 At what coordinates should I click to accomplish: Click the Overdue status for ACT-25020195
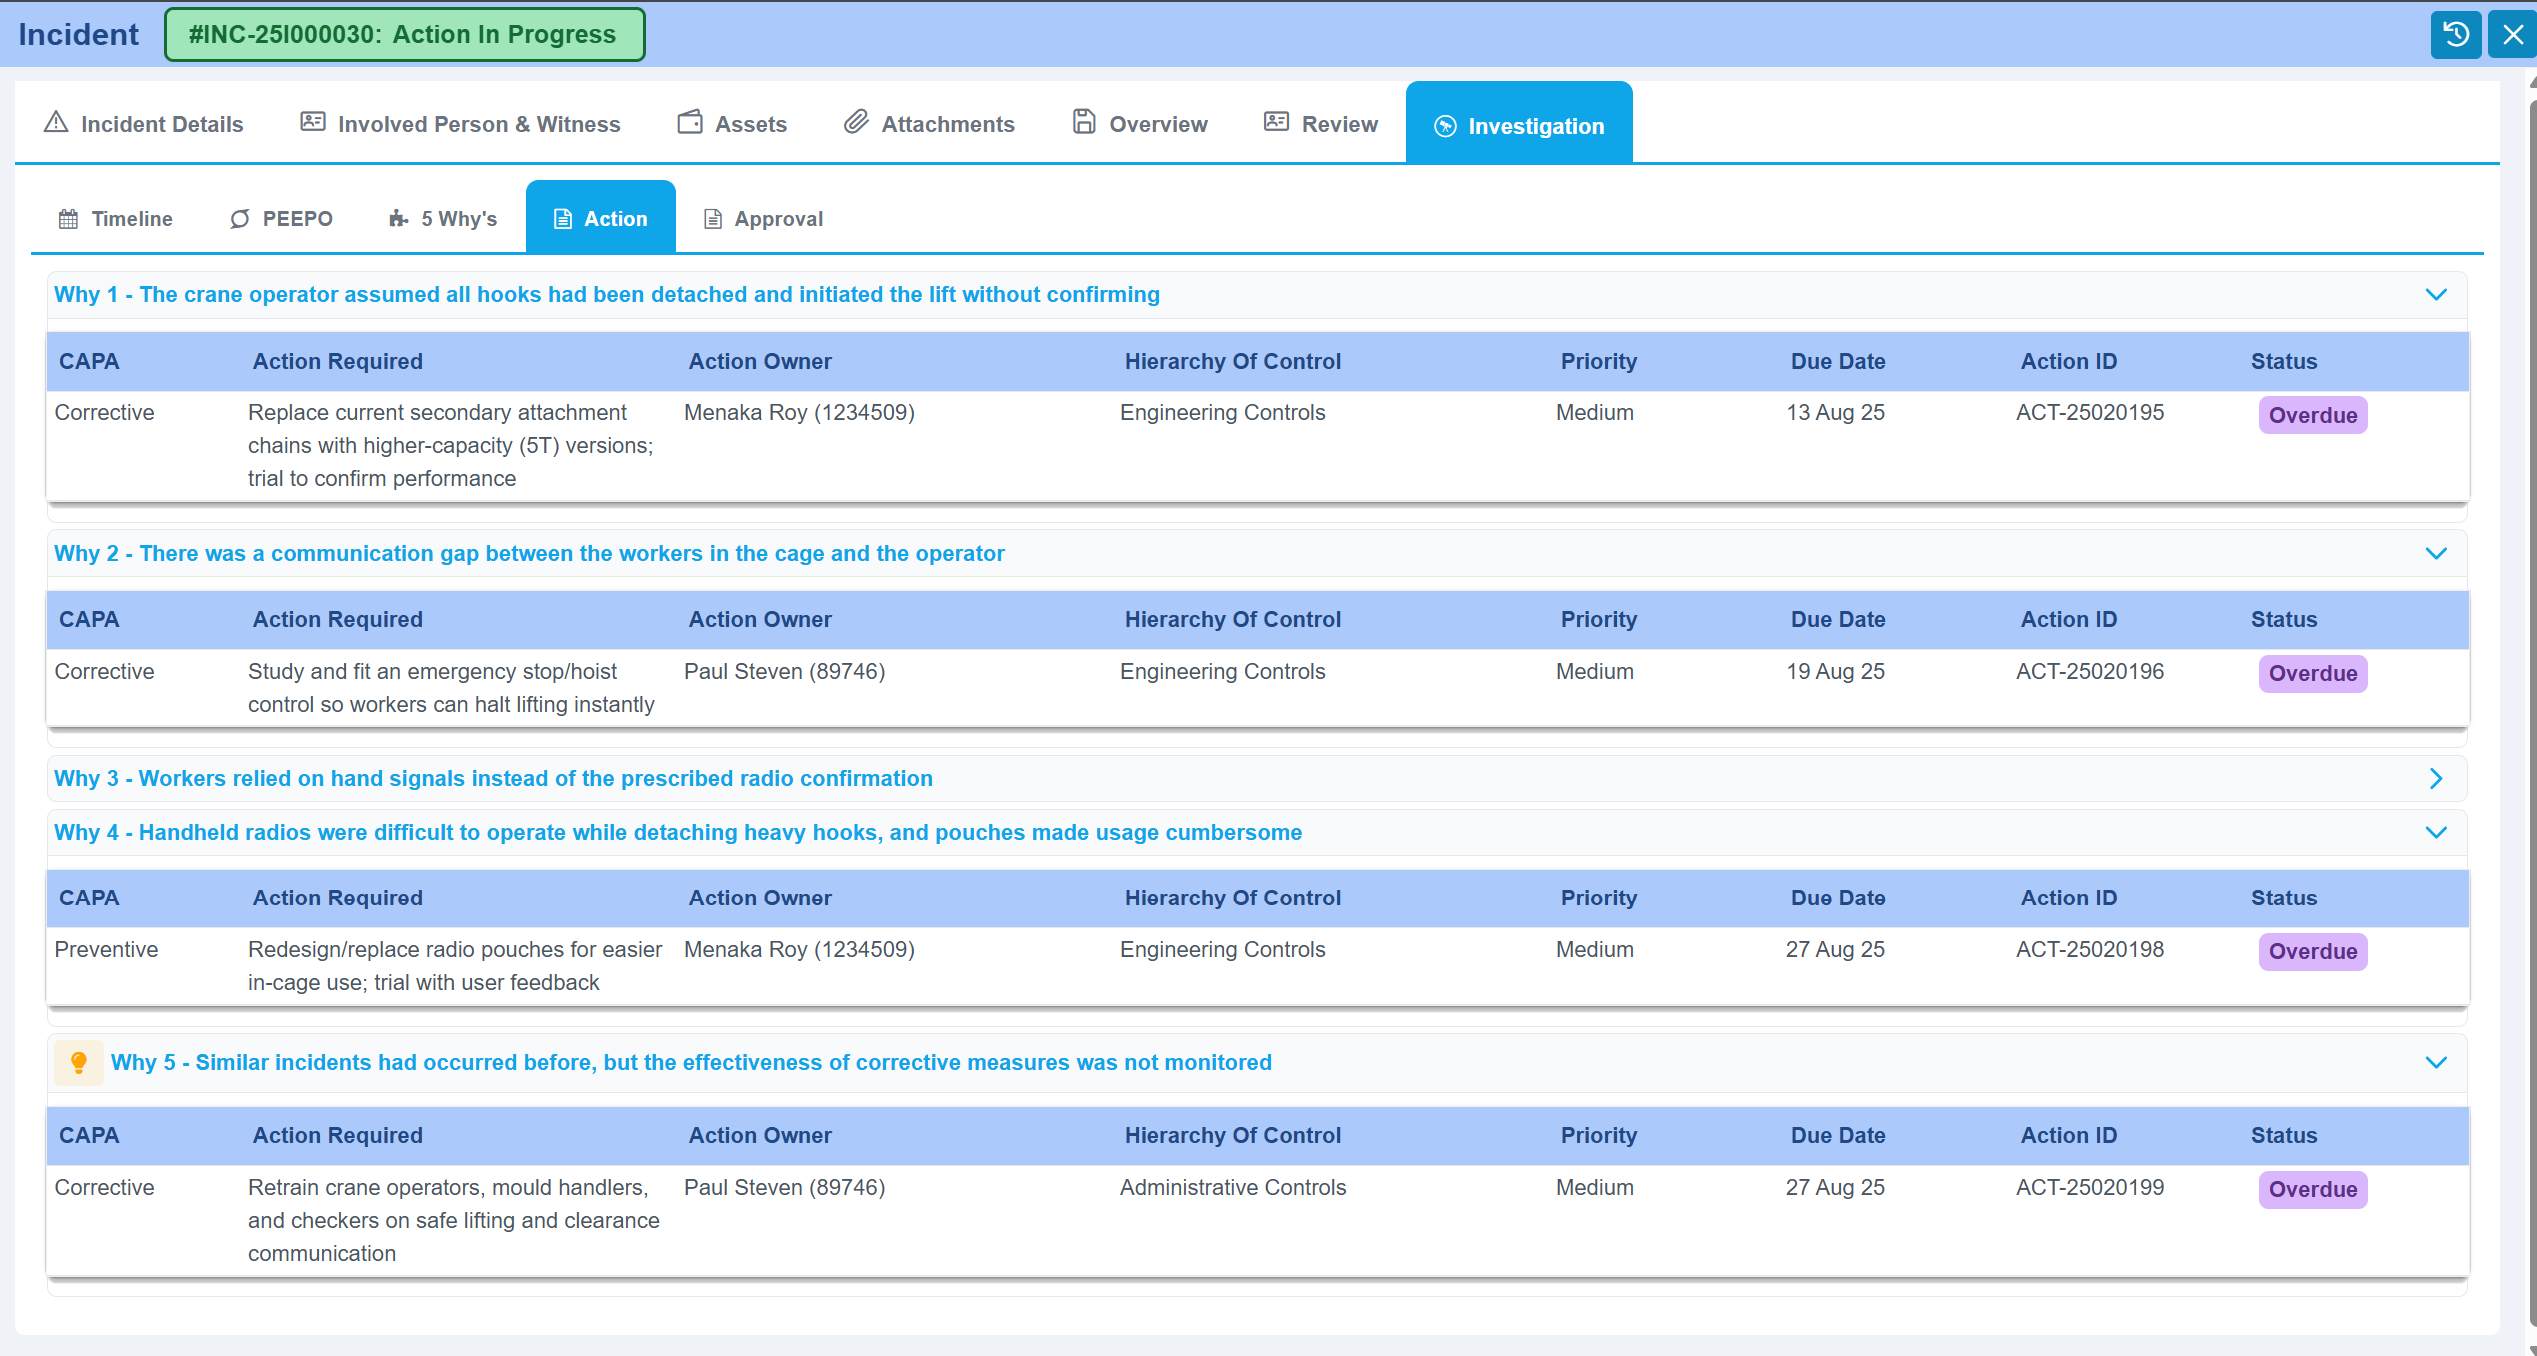pyautogui.click(x=2312, y=416)
